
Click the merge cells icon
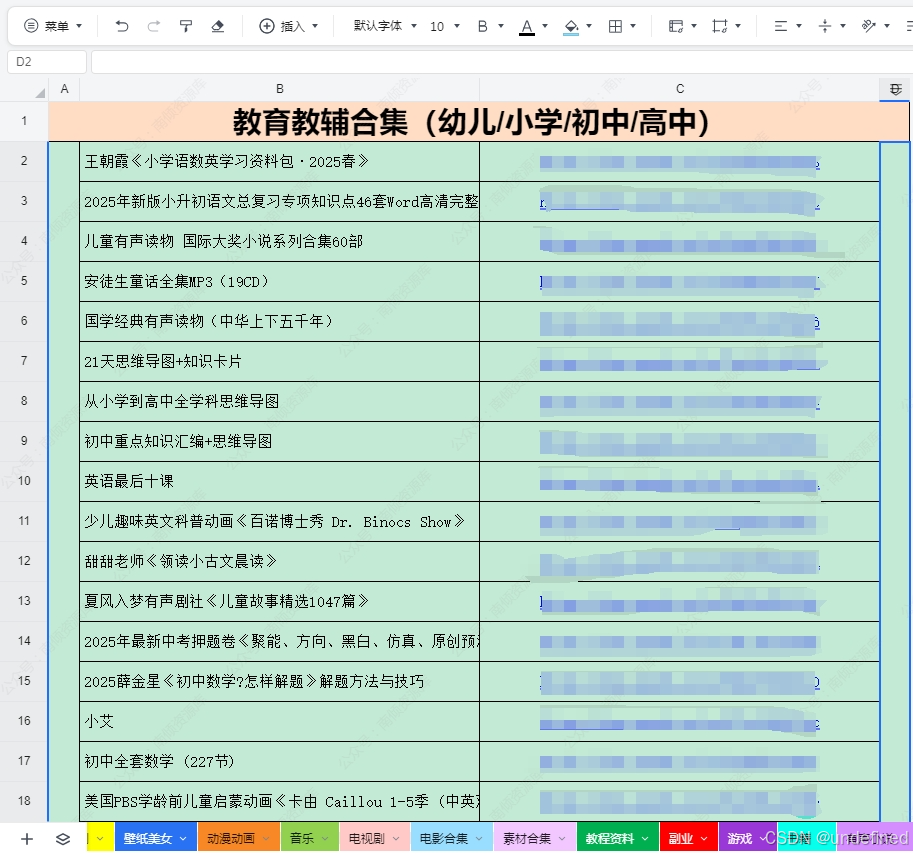click(720, 26)
